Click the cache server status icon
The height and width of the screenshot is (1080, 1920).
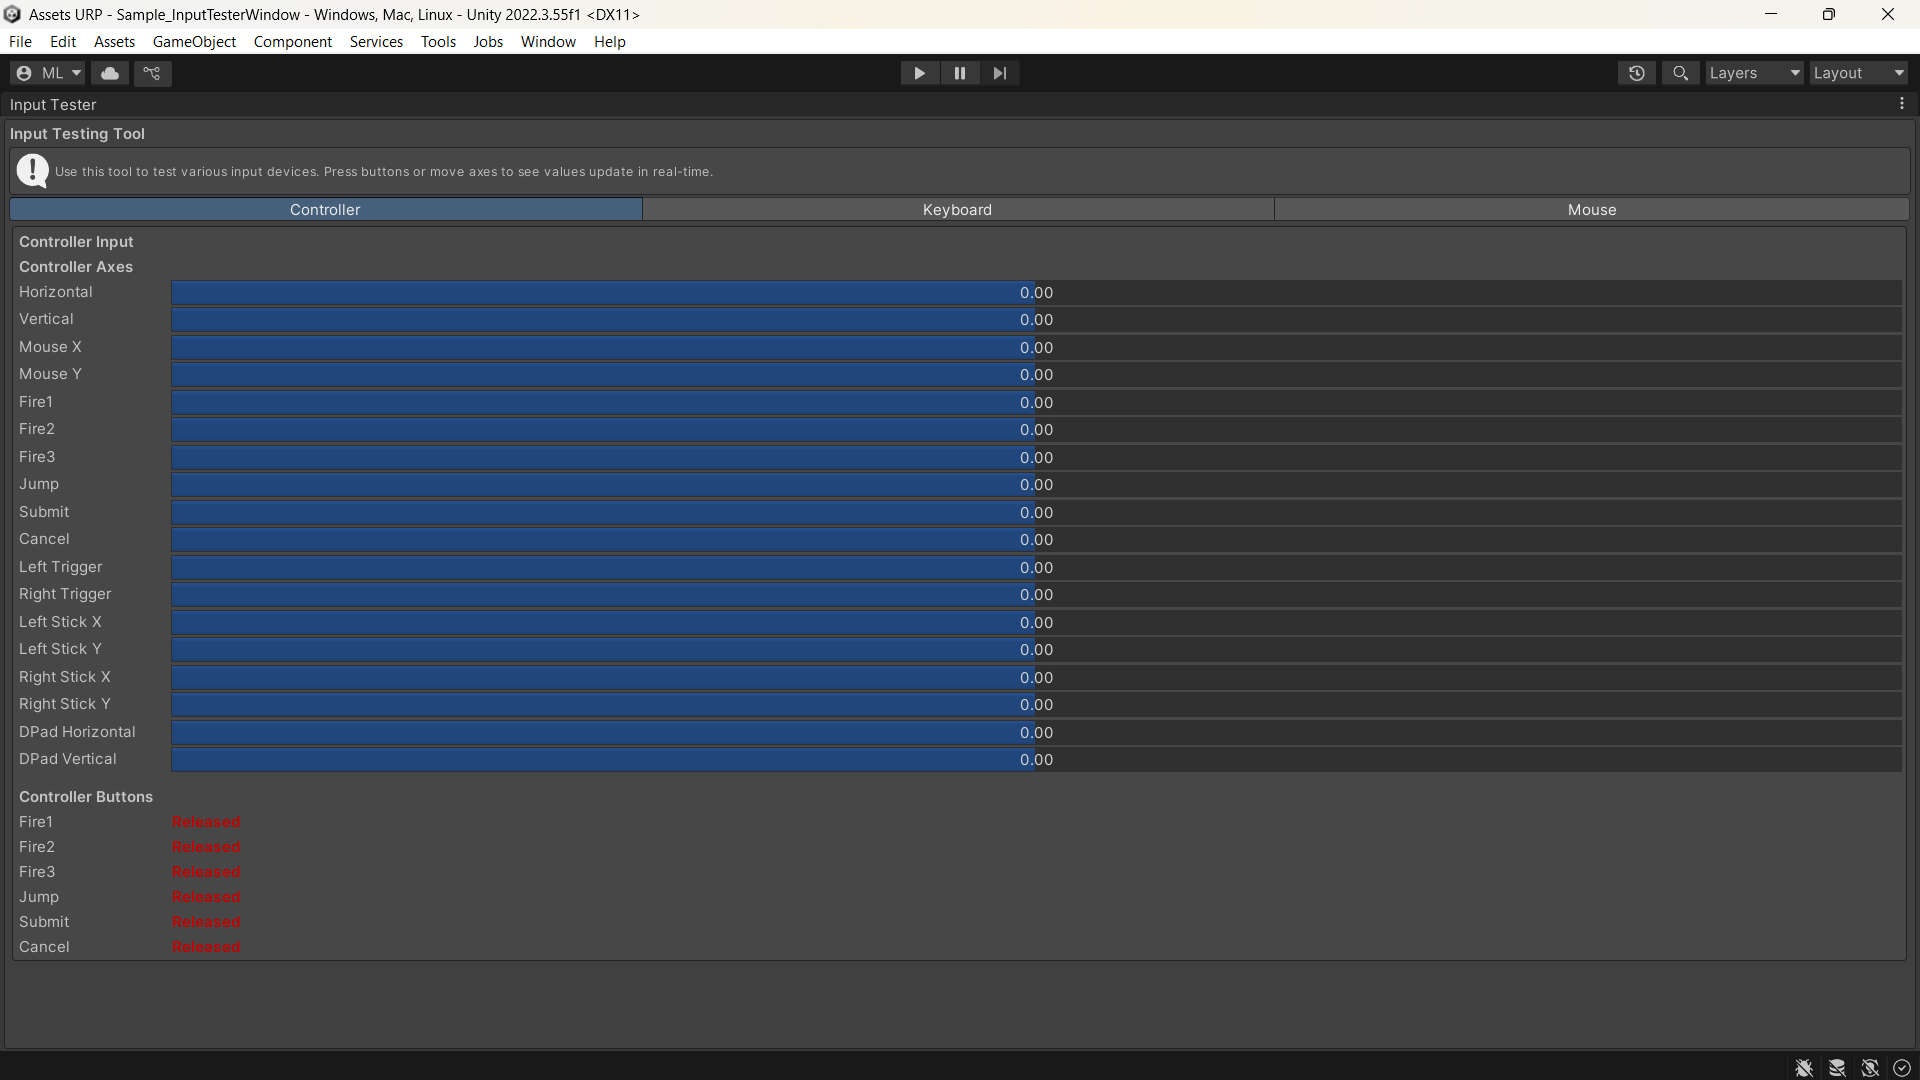point(1837,1068)
